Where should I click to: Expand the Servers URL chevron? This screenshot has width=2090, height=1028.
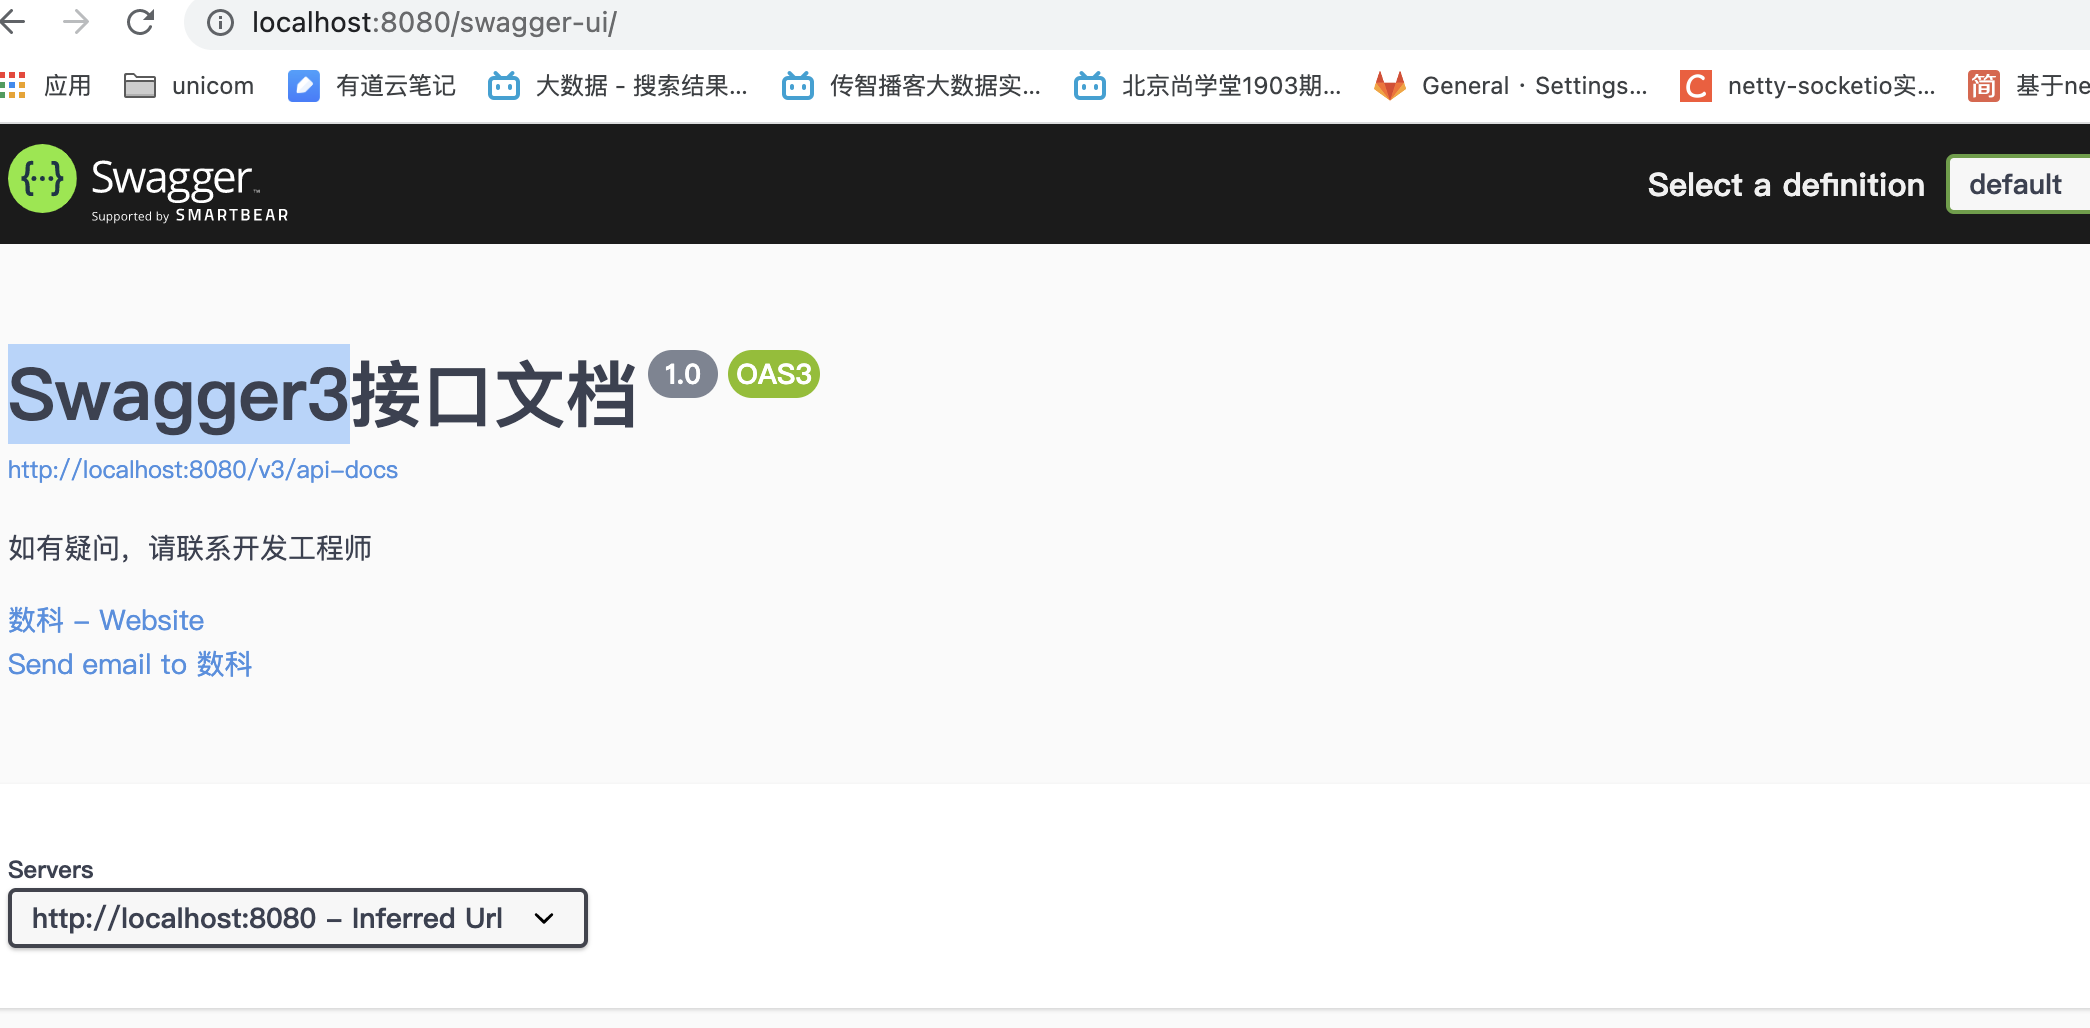pos(543,917)
